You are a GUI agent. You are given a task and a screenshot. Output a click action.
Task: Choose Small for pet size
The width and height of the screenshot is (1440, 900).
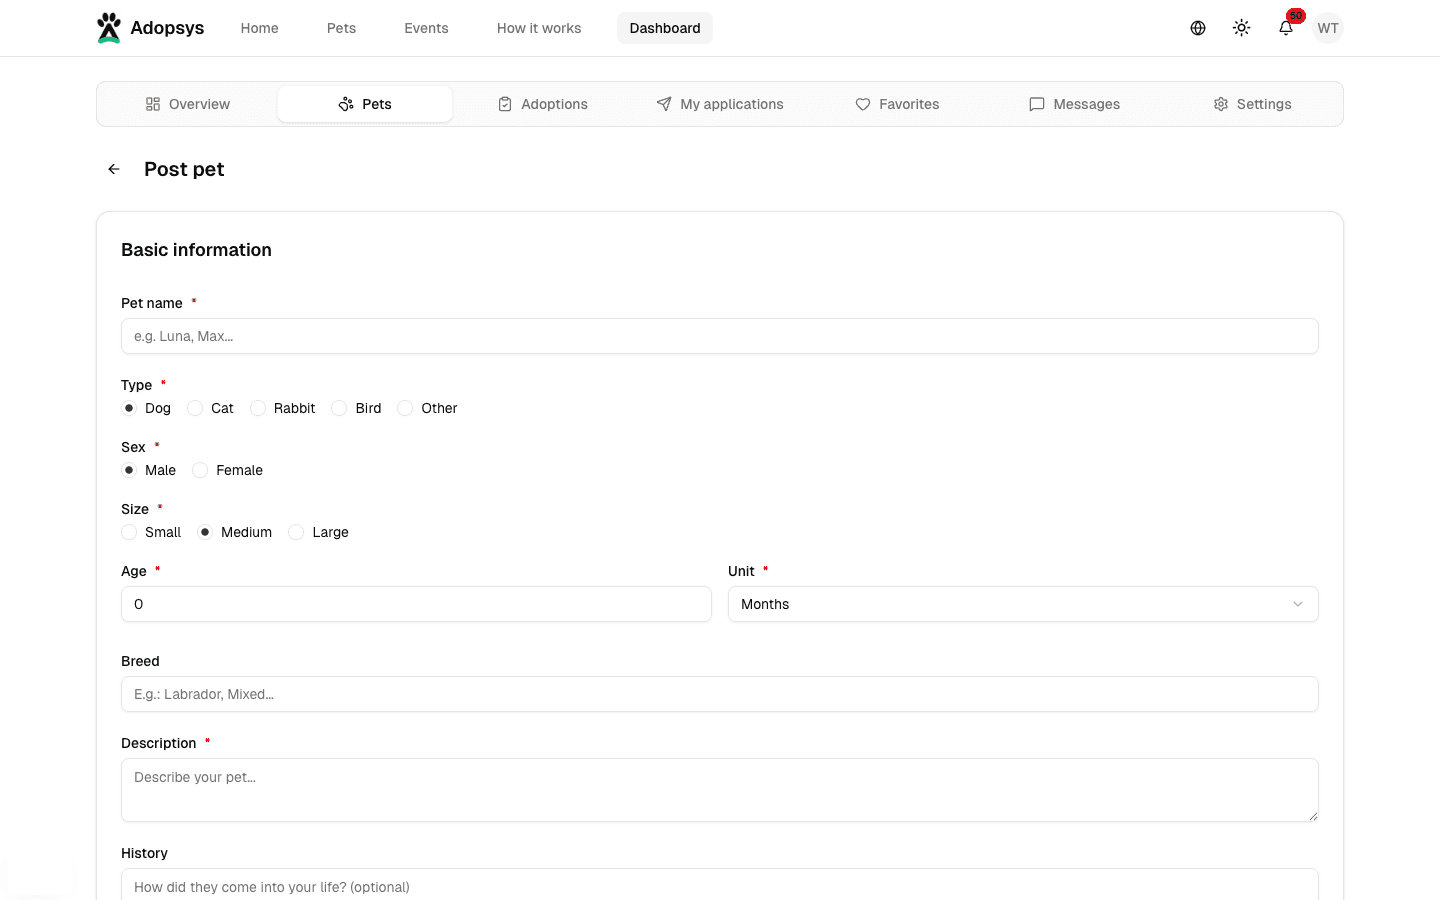(129, 531)
